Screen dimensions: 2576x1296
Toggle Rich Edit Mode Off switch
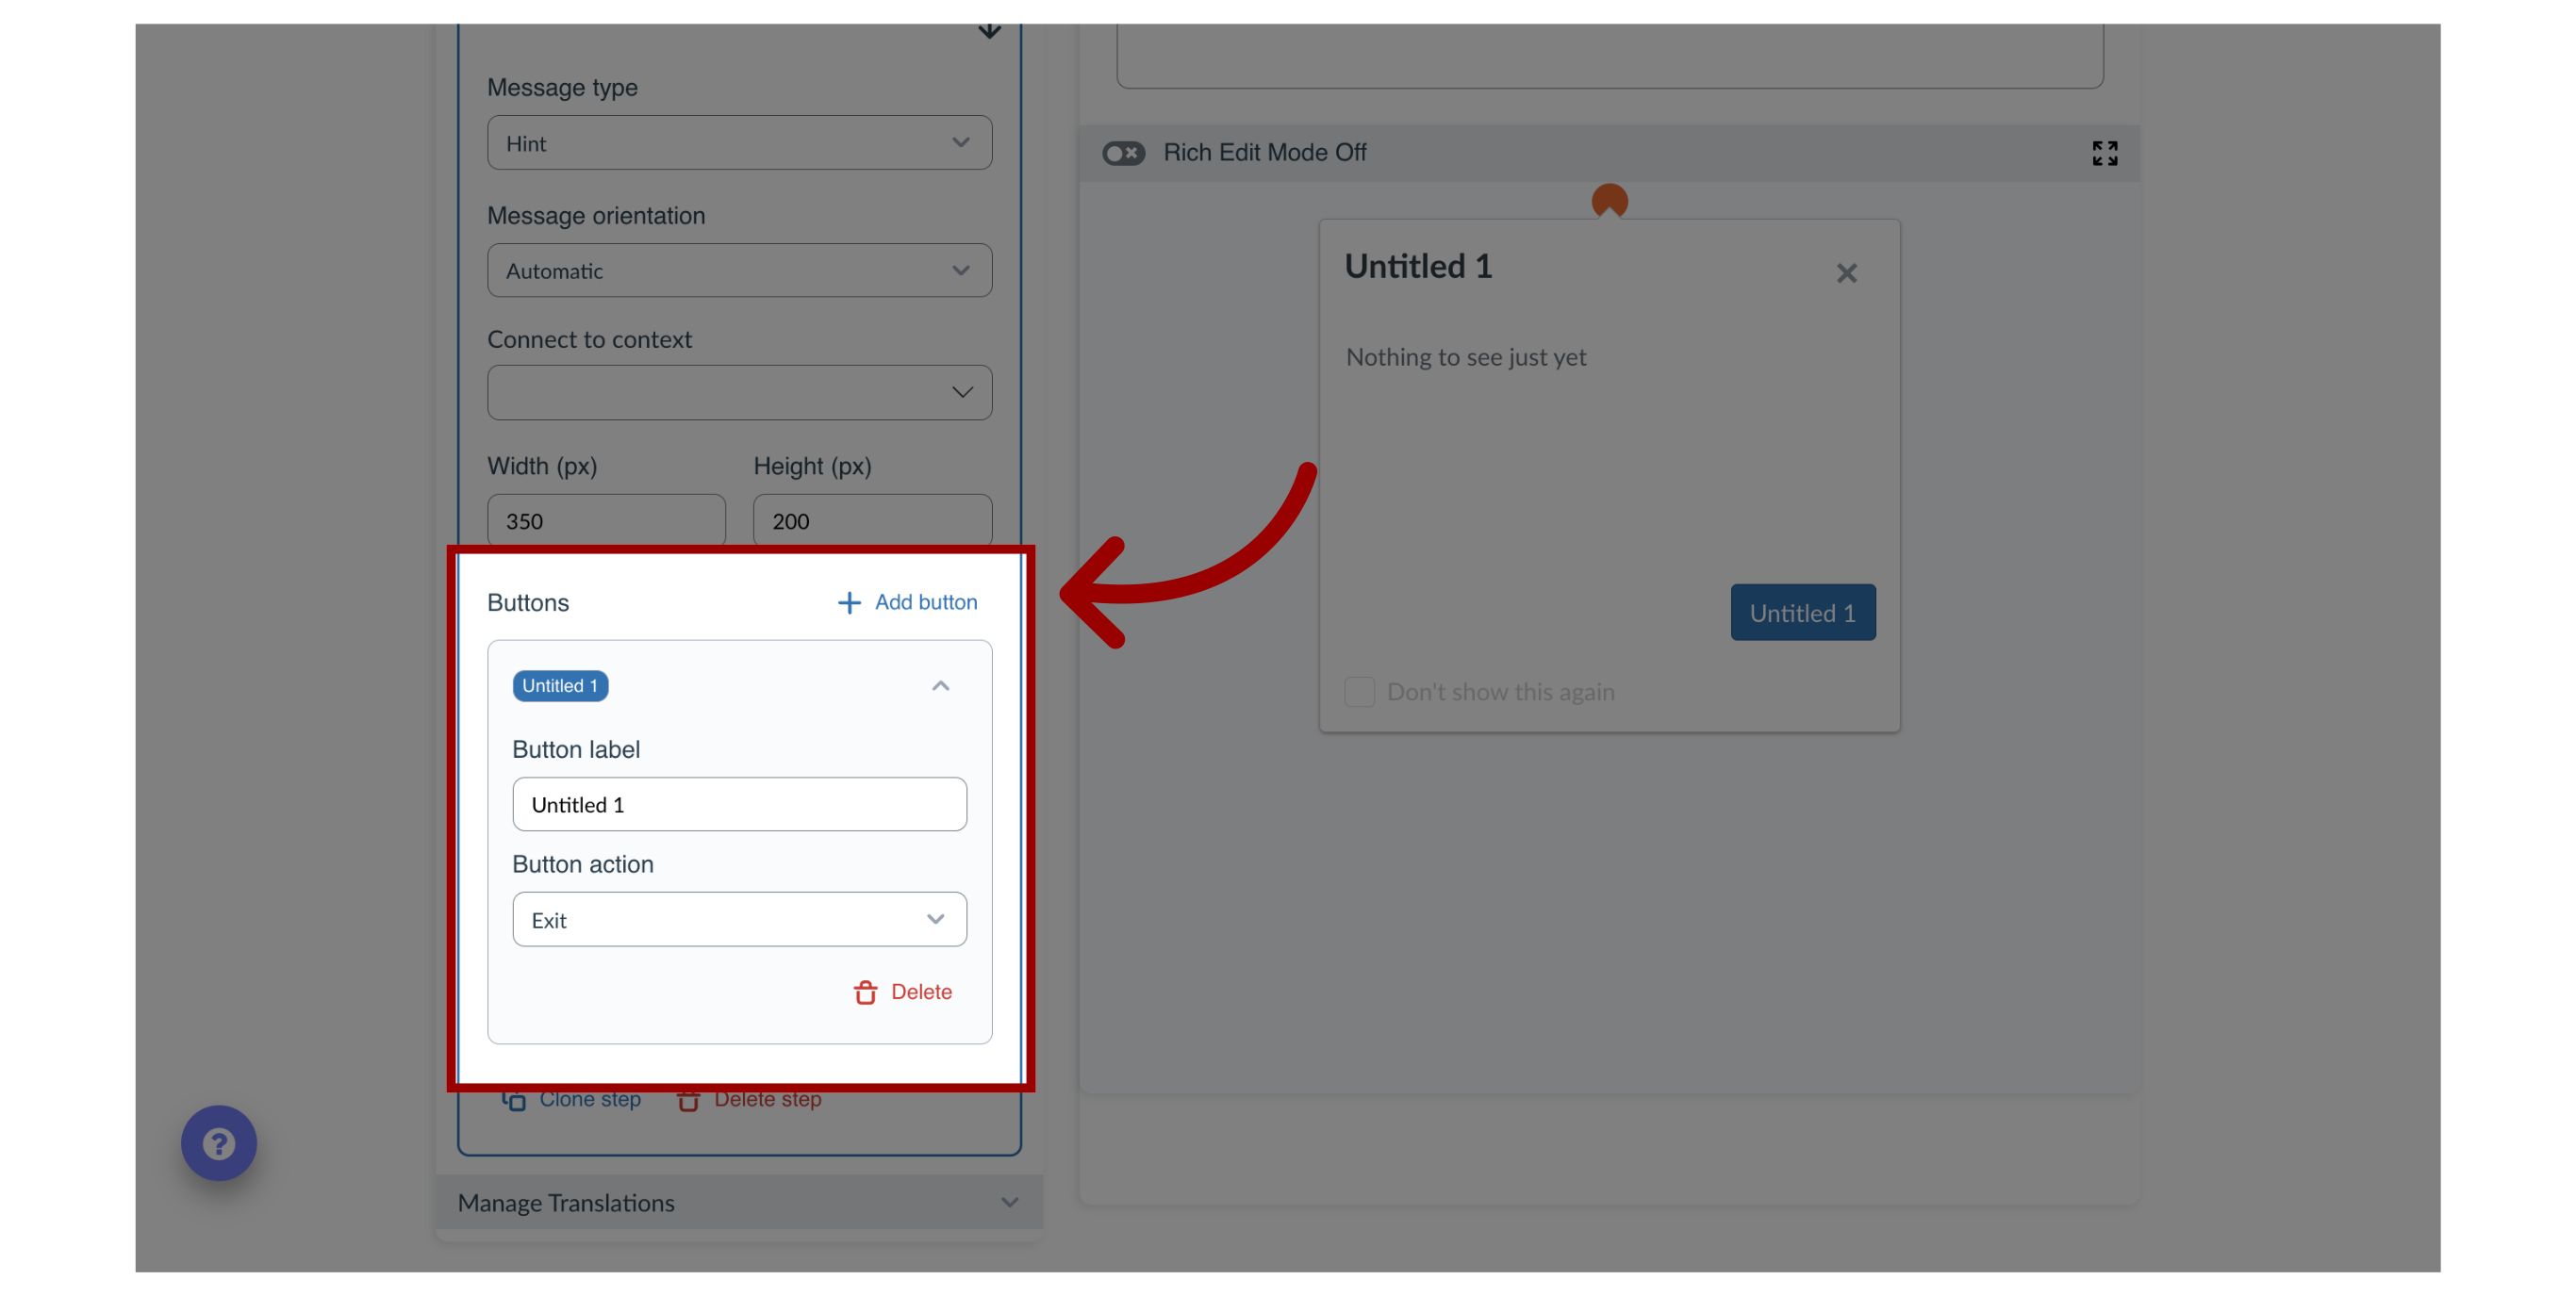(1121, 152)
